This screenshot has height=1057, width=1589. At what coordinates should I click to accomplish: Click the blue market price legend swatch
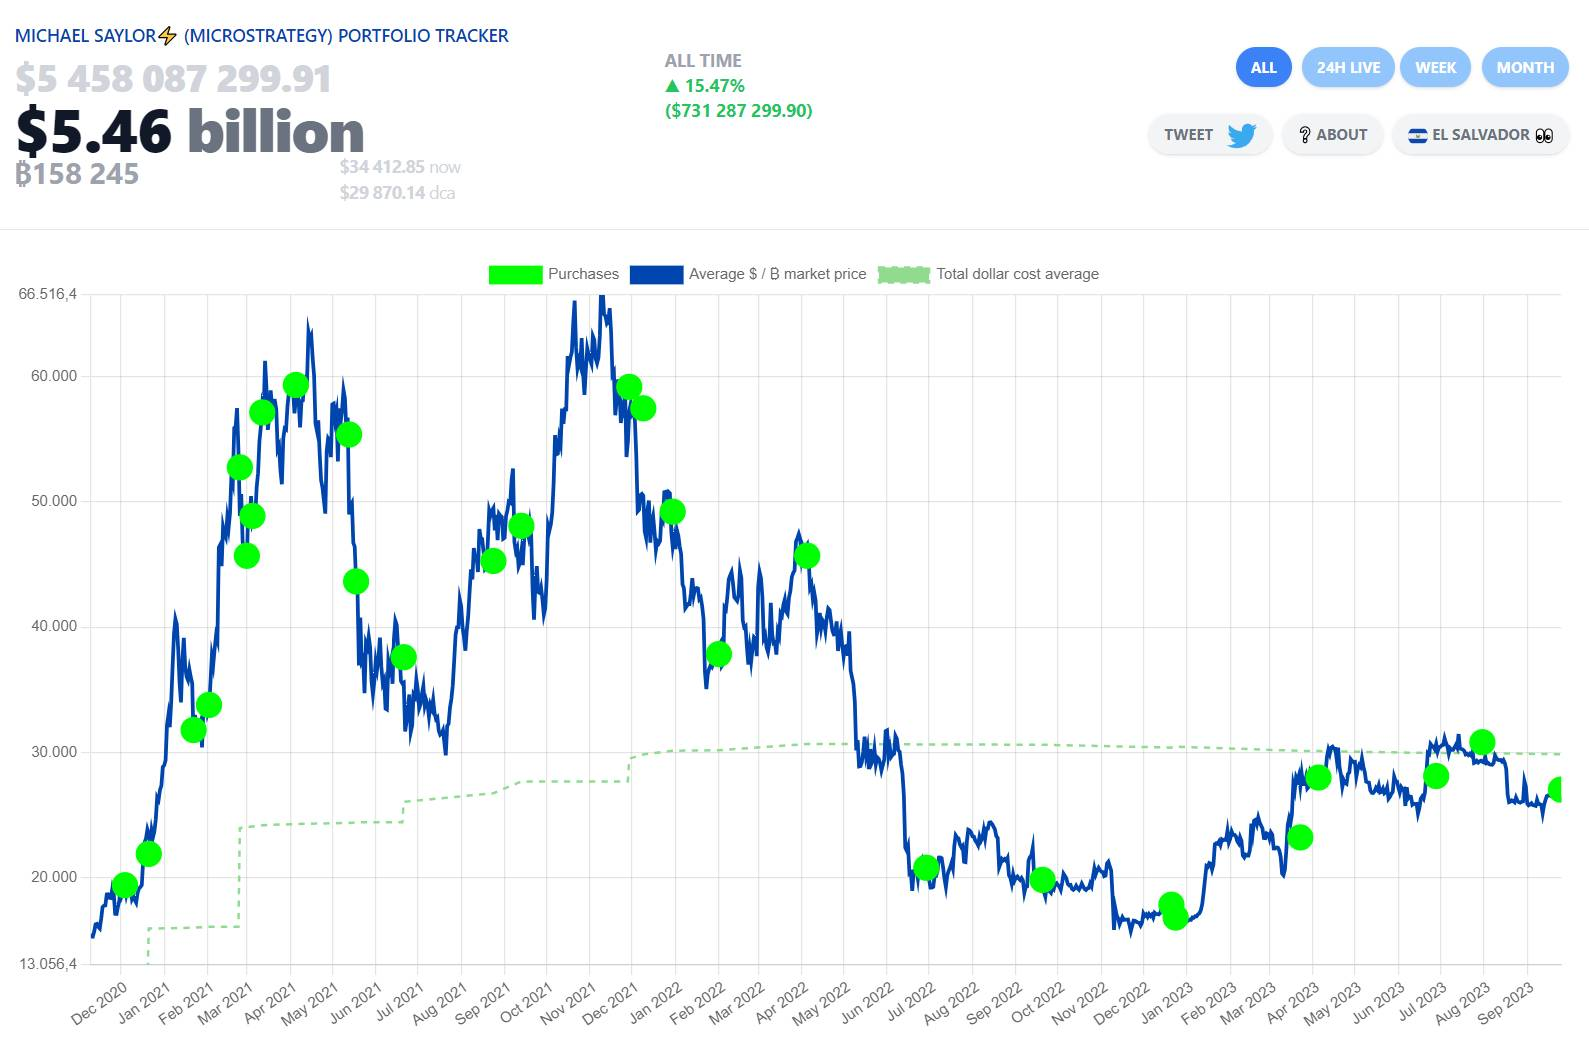click(656, 274)
